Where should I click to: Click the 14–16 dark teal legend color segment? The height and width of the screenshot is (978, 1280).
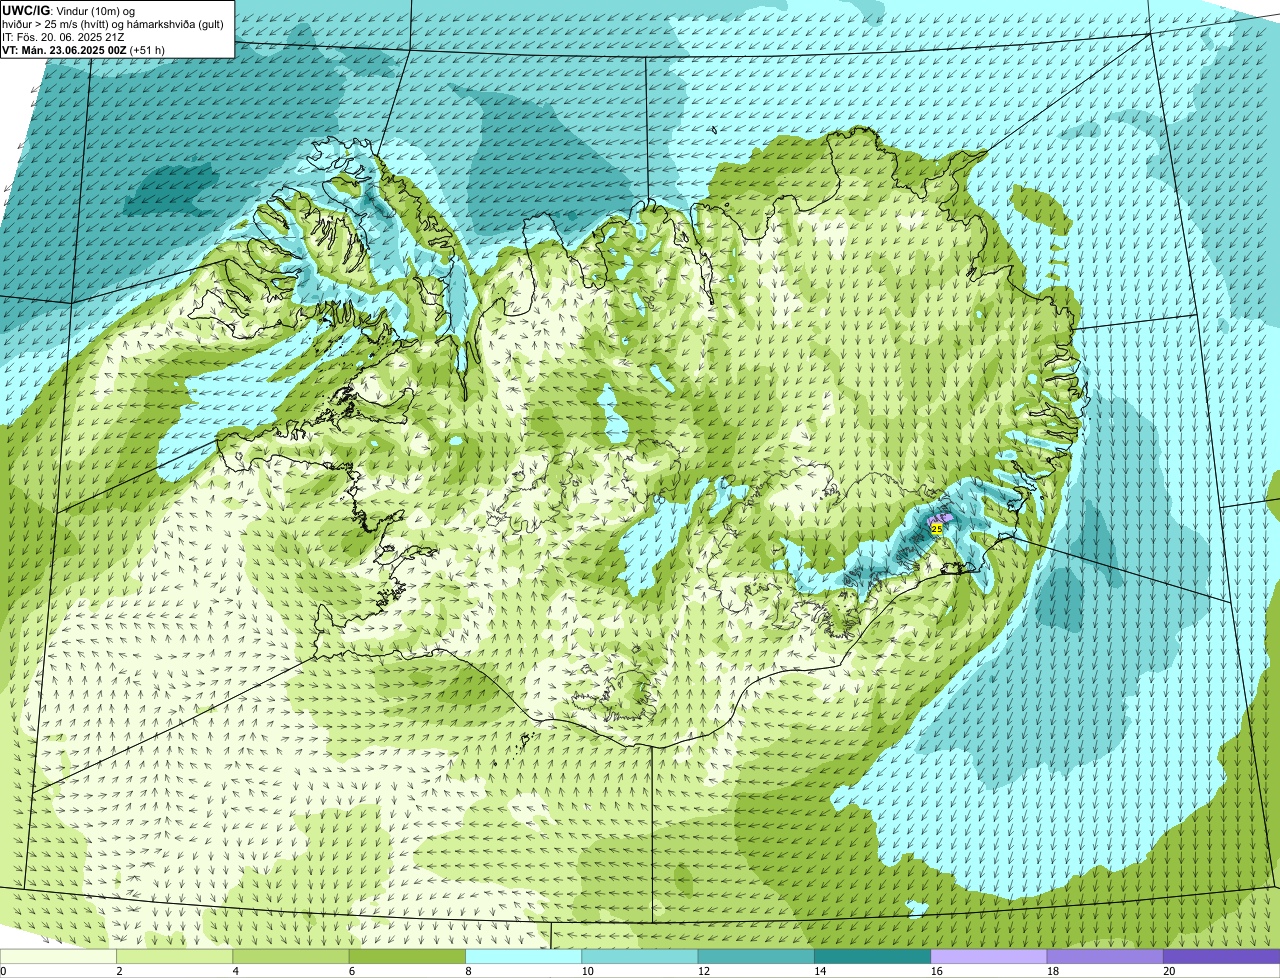coord(872,956)
